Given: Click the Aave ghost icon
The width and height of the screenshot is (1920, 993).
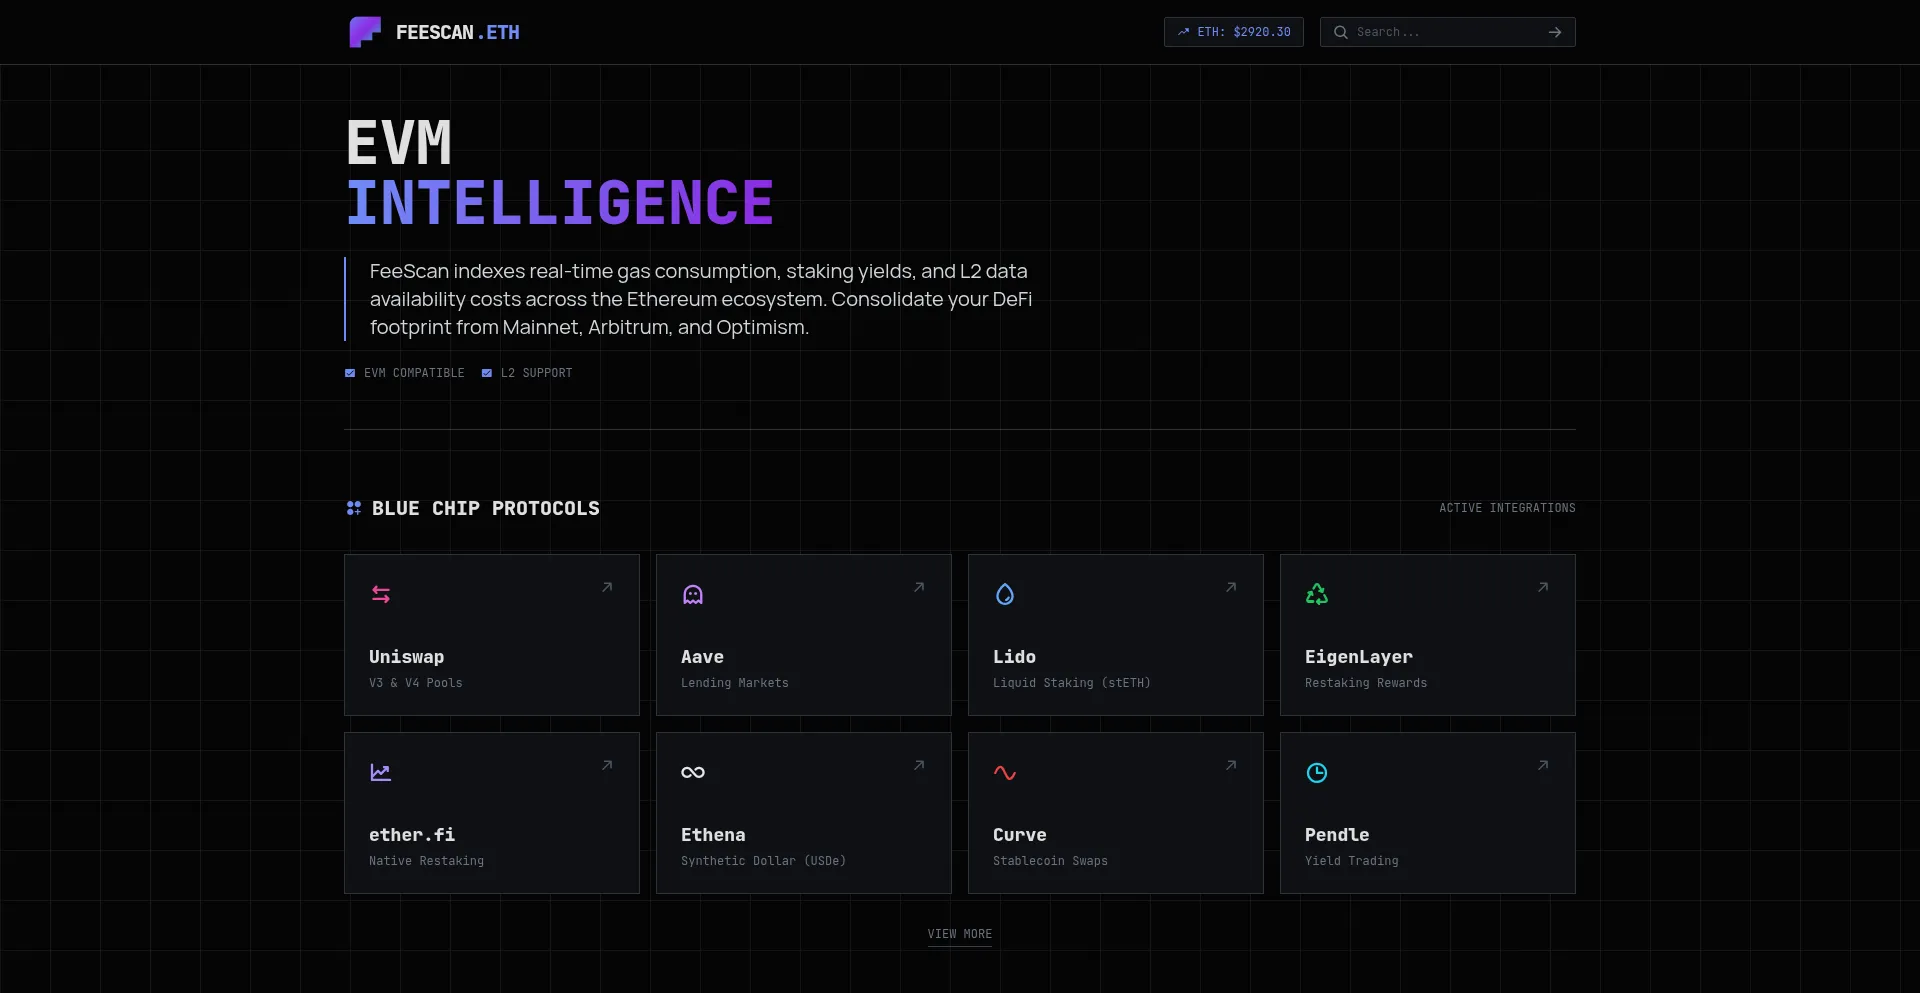Looking at the screenshot, I should point(693,594).
